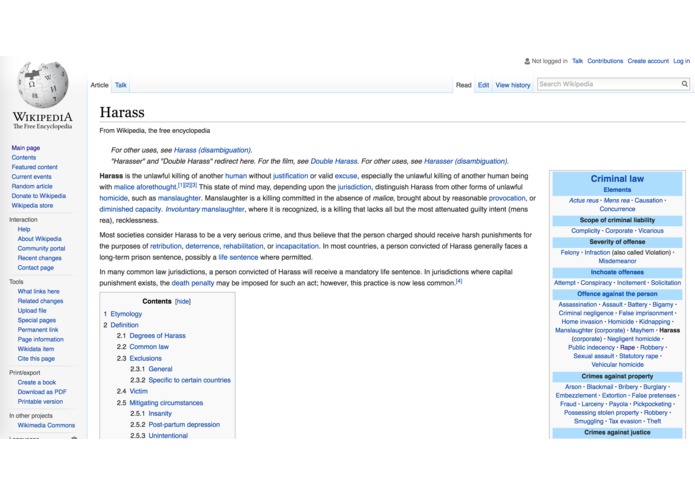This screenshot has height=494, width=695.
Task: Open the life sentence link
Action: [x=238, y=257]
